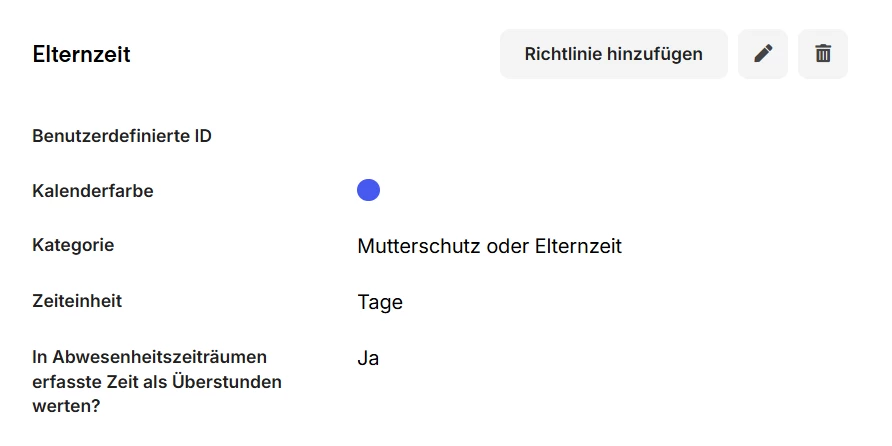Edit the Elternzeit absence type

click(x=763, y=54)
